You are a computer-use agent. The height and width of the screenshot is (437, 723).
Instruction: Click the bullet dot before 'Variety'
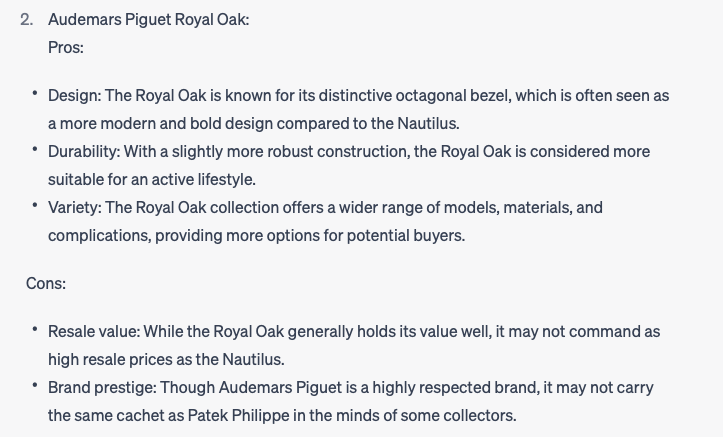coord(35,205)
